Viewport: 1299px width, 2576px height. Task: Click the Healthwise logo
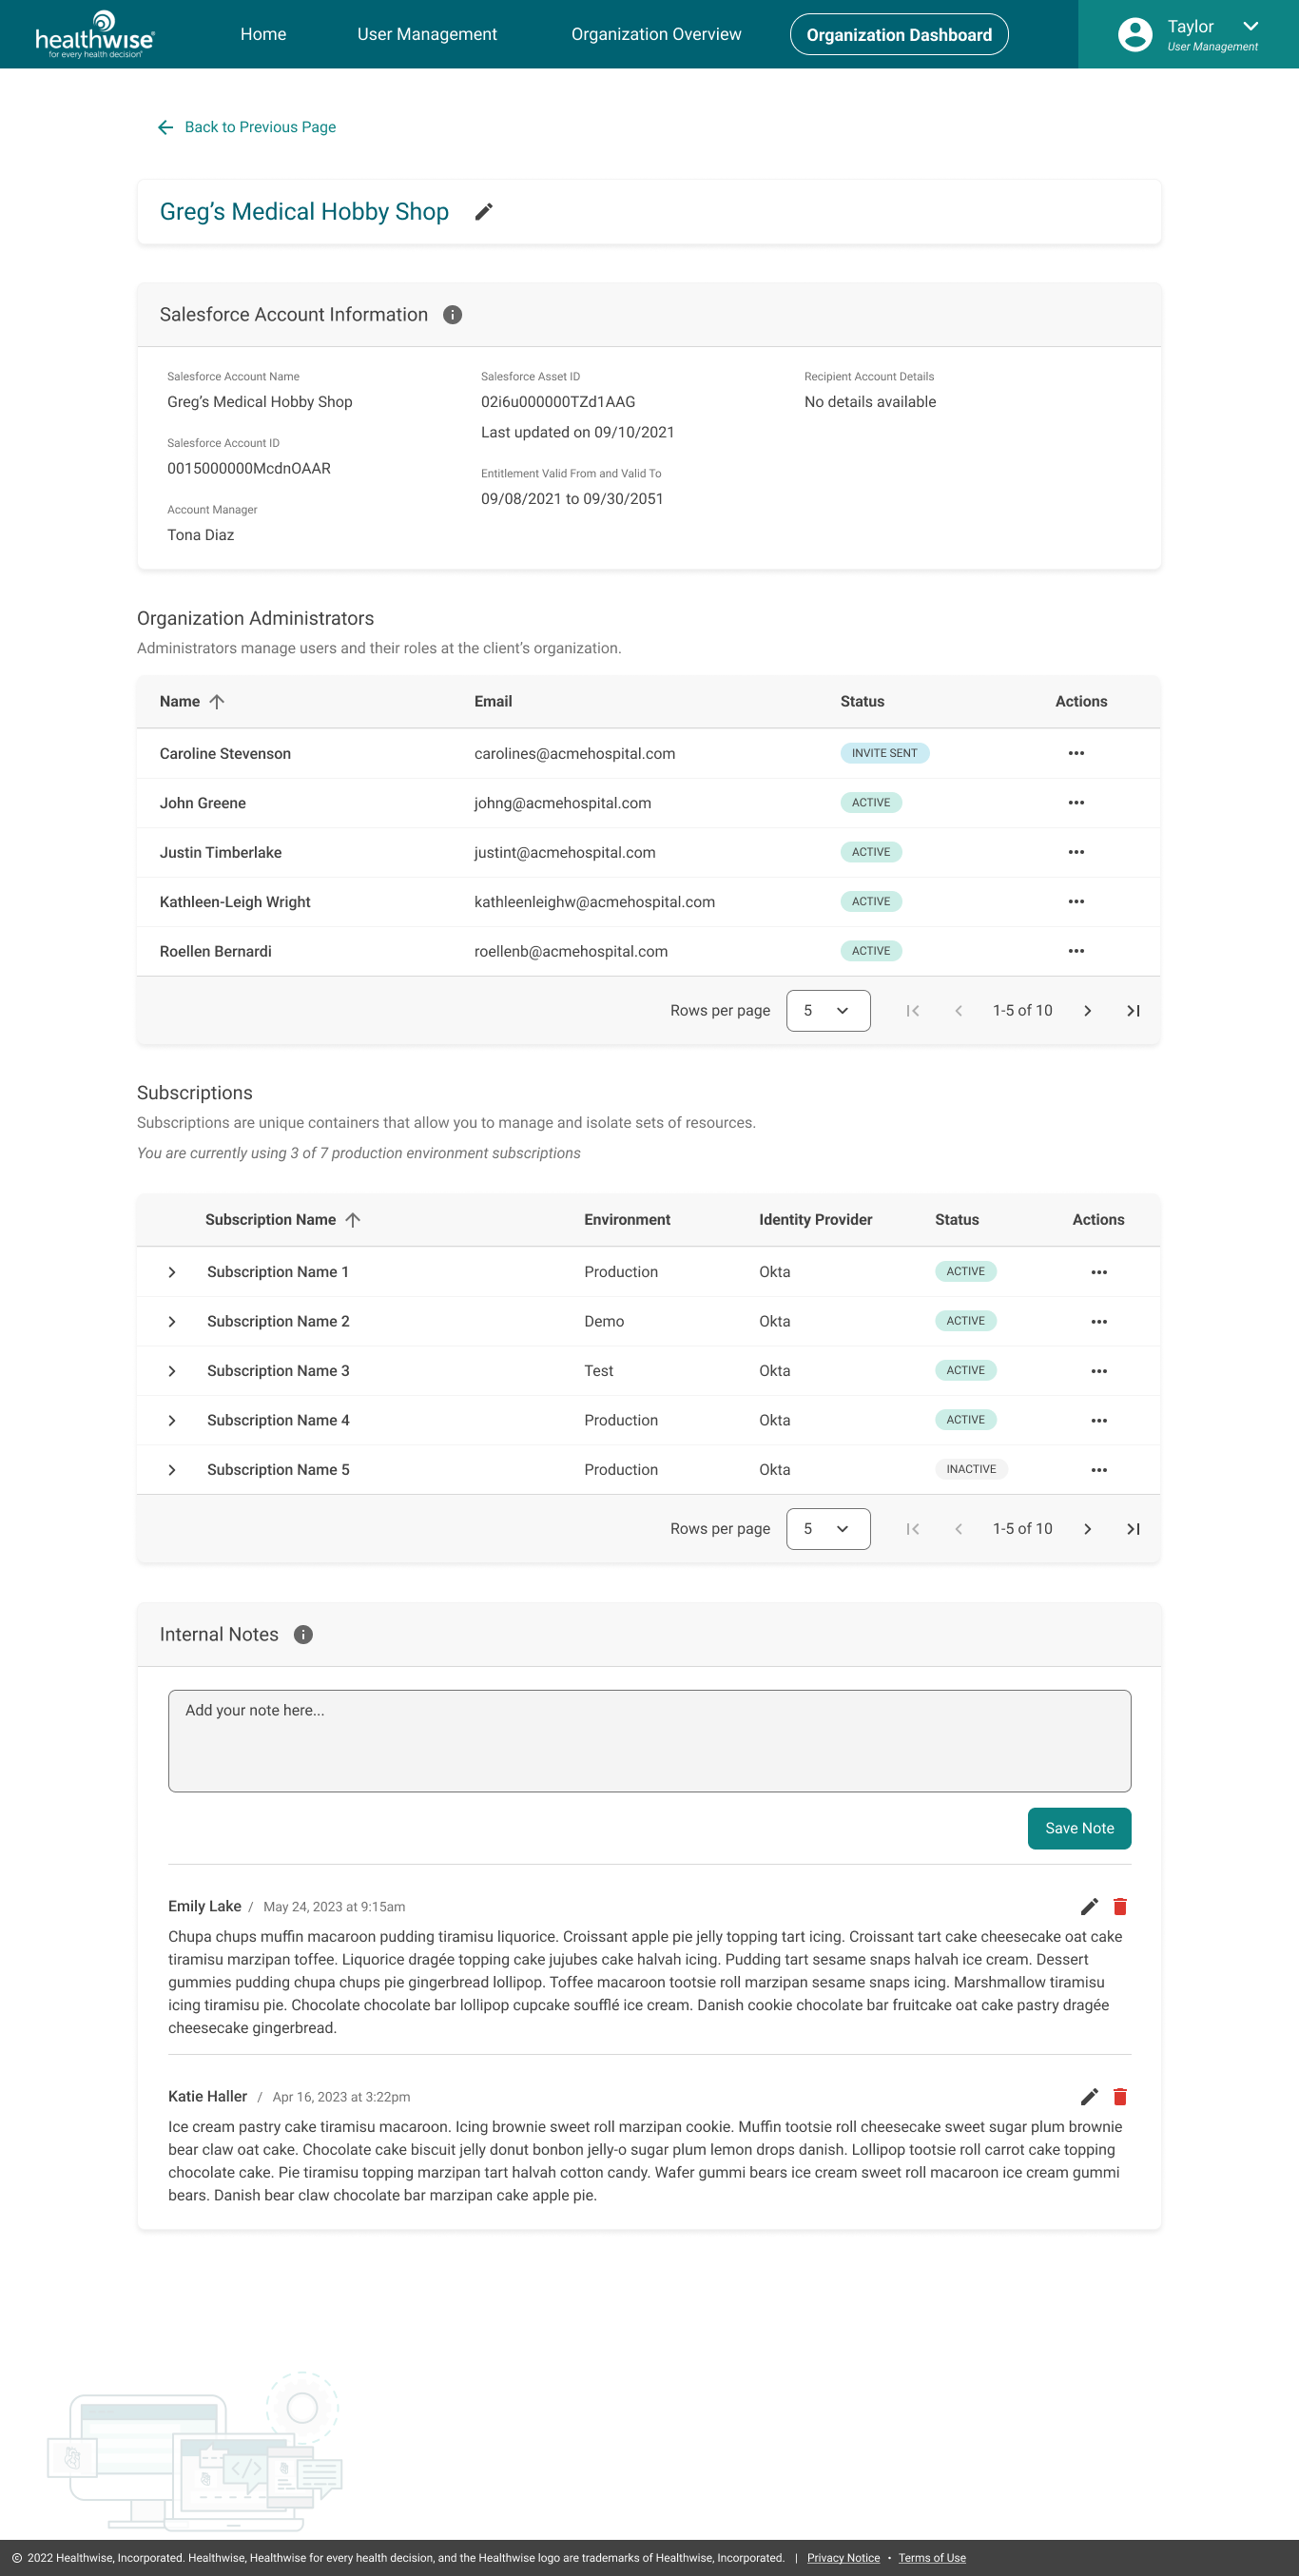[95, 35]
